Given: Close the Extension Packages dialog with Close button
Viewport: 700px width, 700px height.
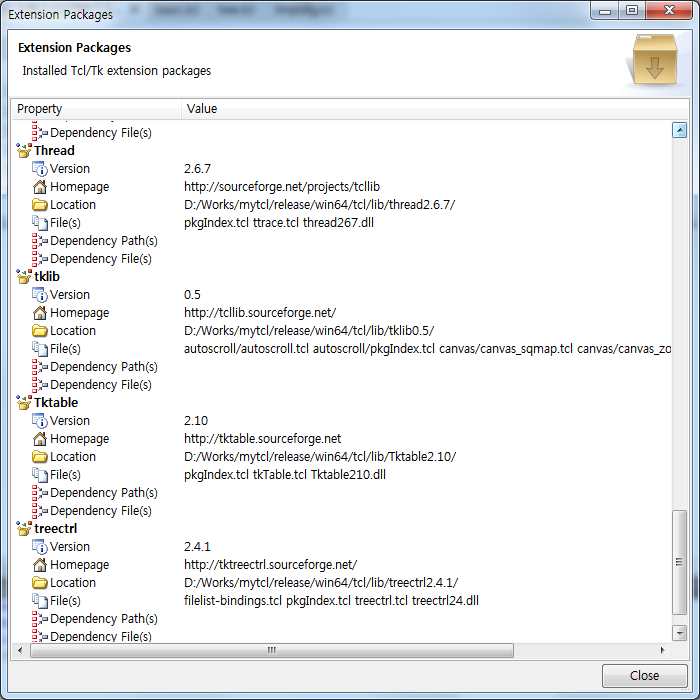Looking at the screenshot, I should [644, 675].
